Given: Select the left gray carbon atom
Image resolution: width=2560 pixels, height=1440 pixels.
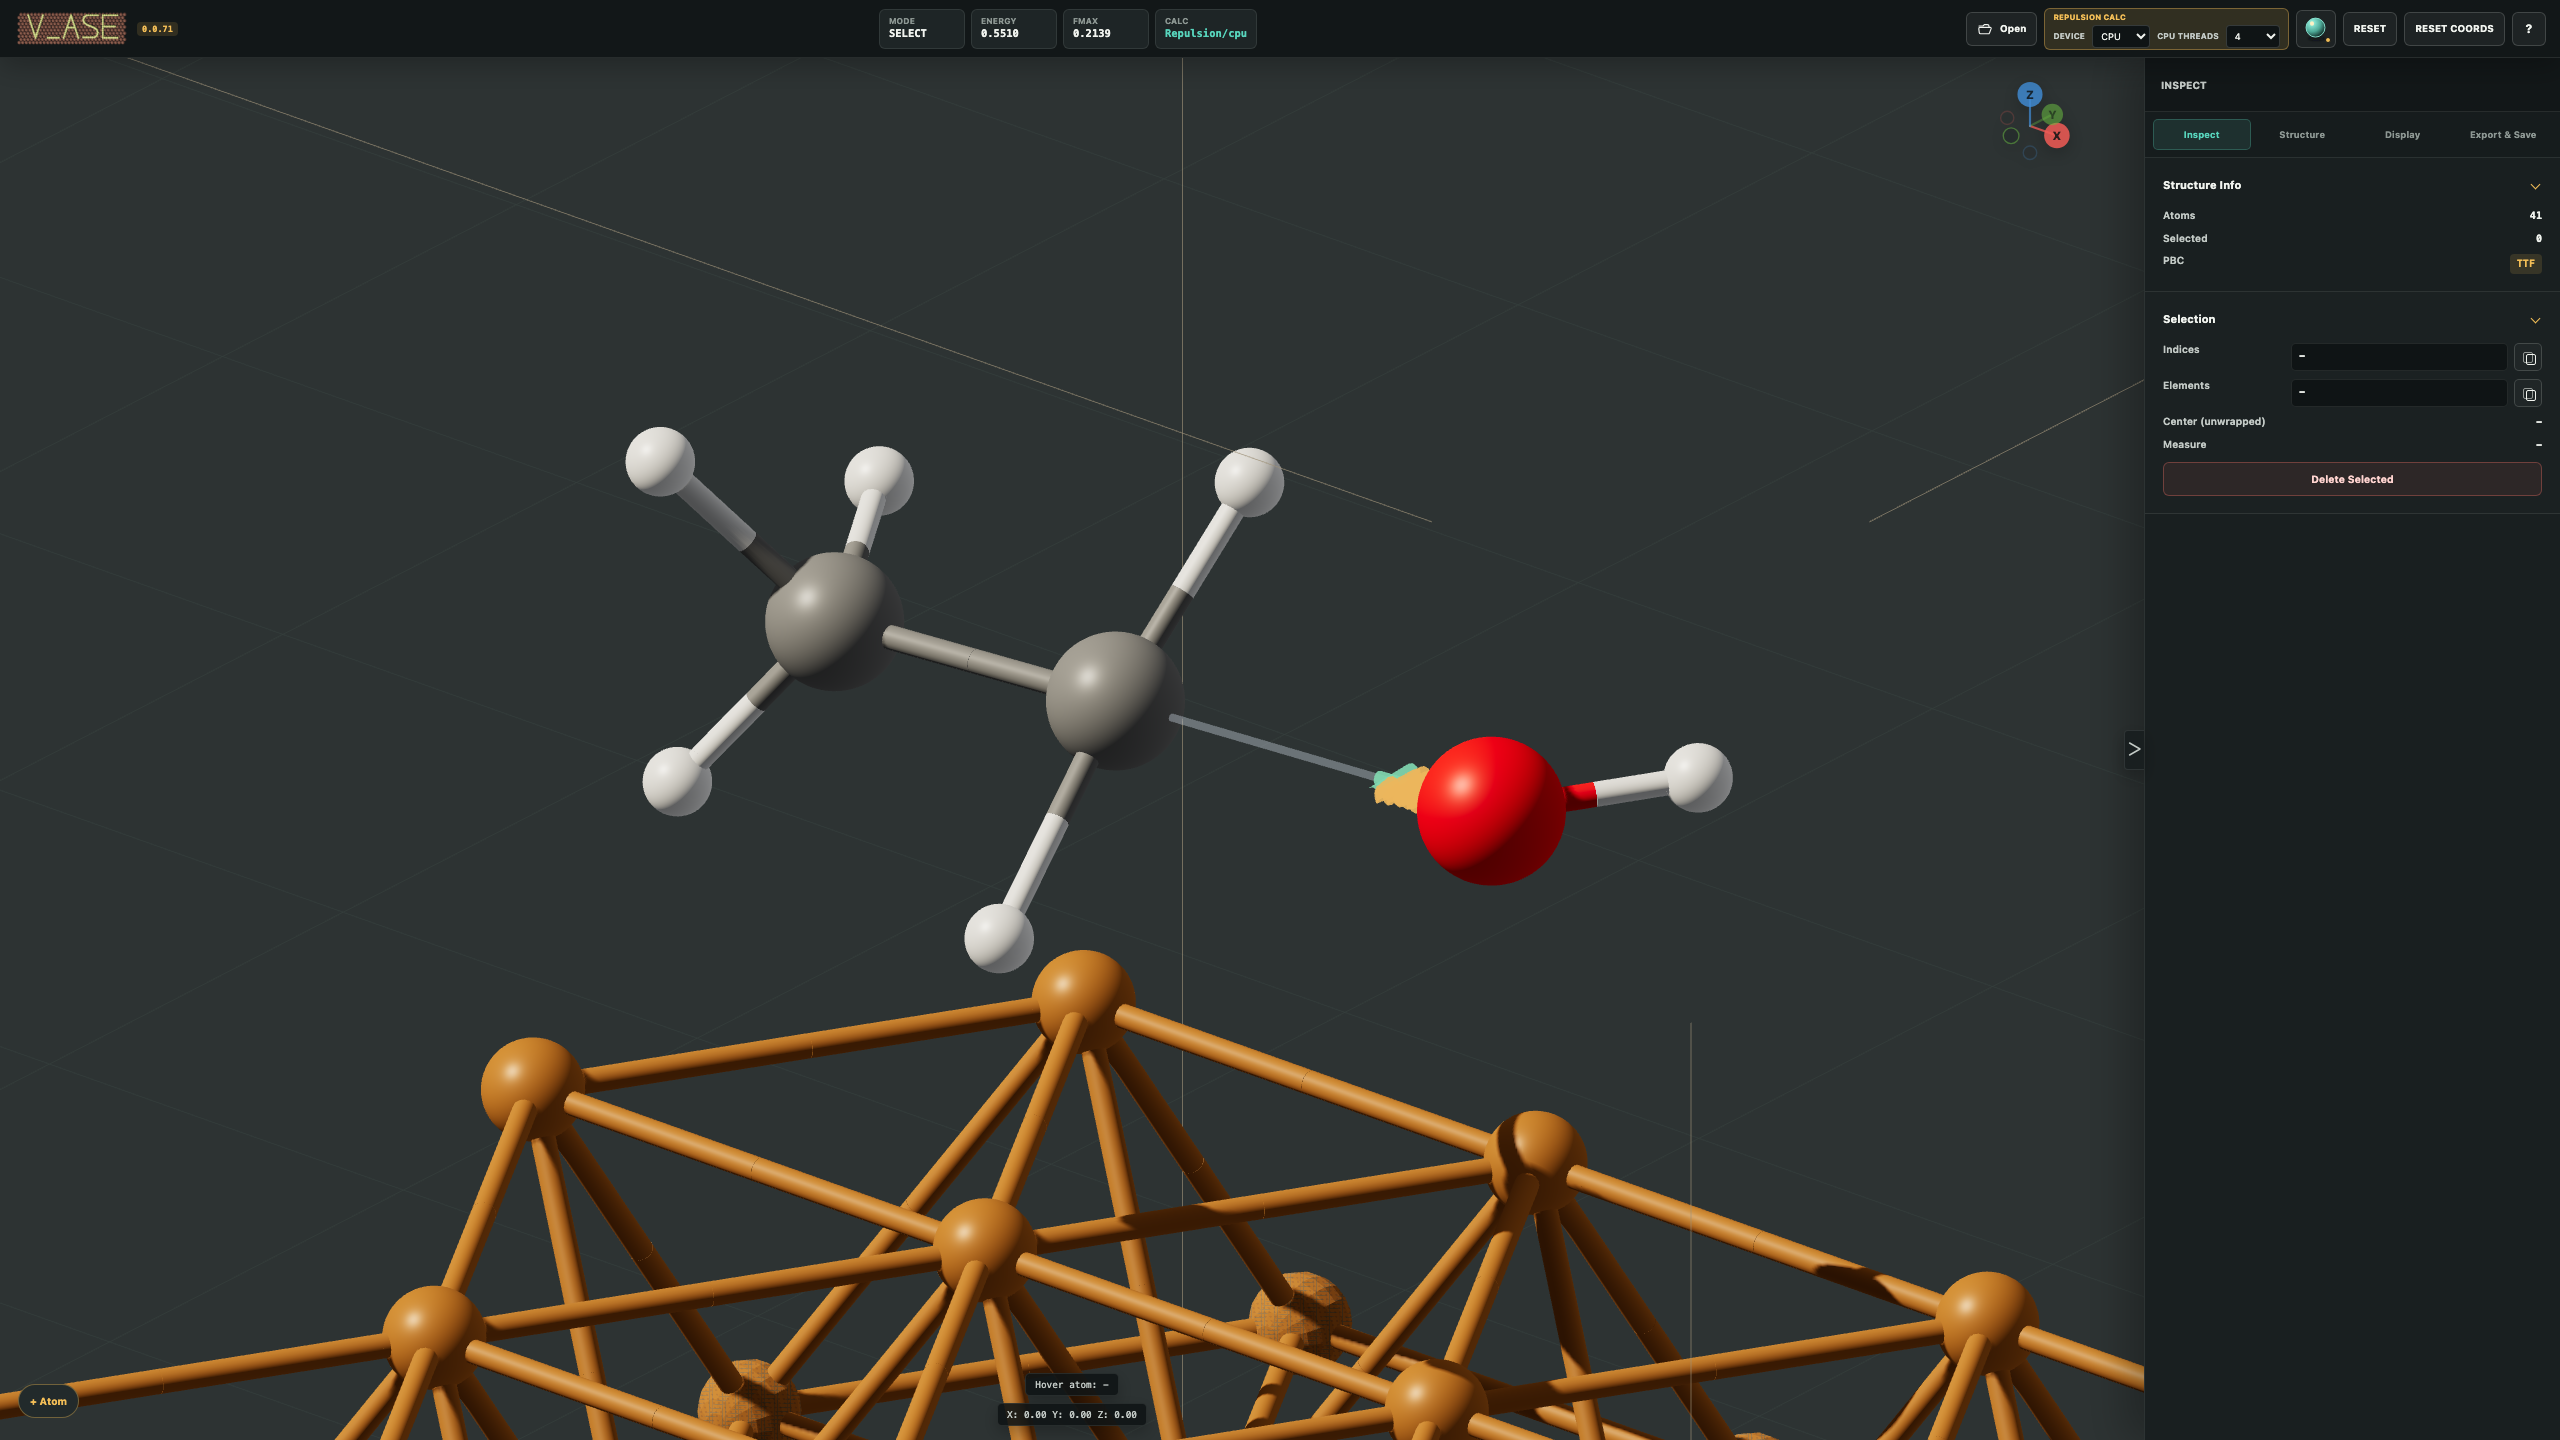Looking at the screenshot, I should (x=832, y=620).
